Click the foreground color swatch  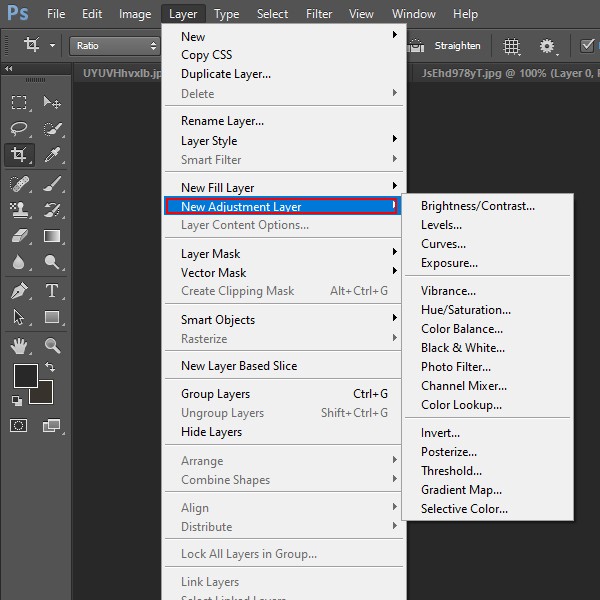pyautogui.click(x=25, y=376)
